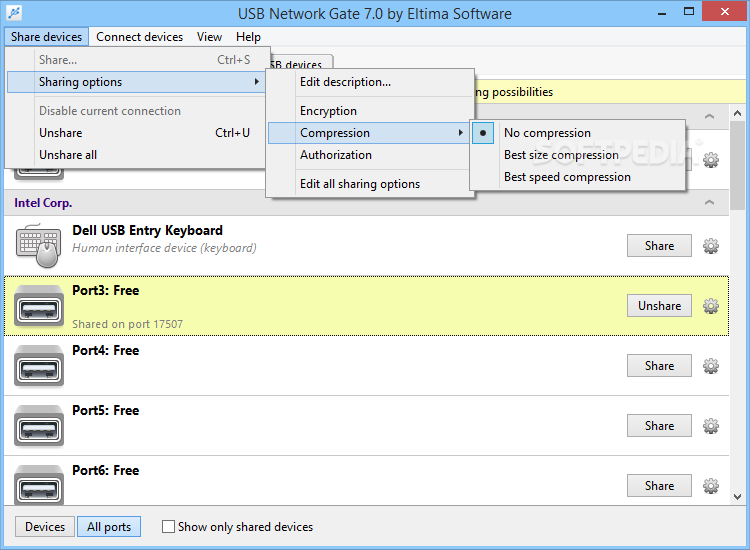Viewport: 750px width, 550px height.
Task: Switch to the partially hidden USB devices tab
Action: pos(301,63)
